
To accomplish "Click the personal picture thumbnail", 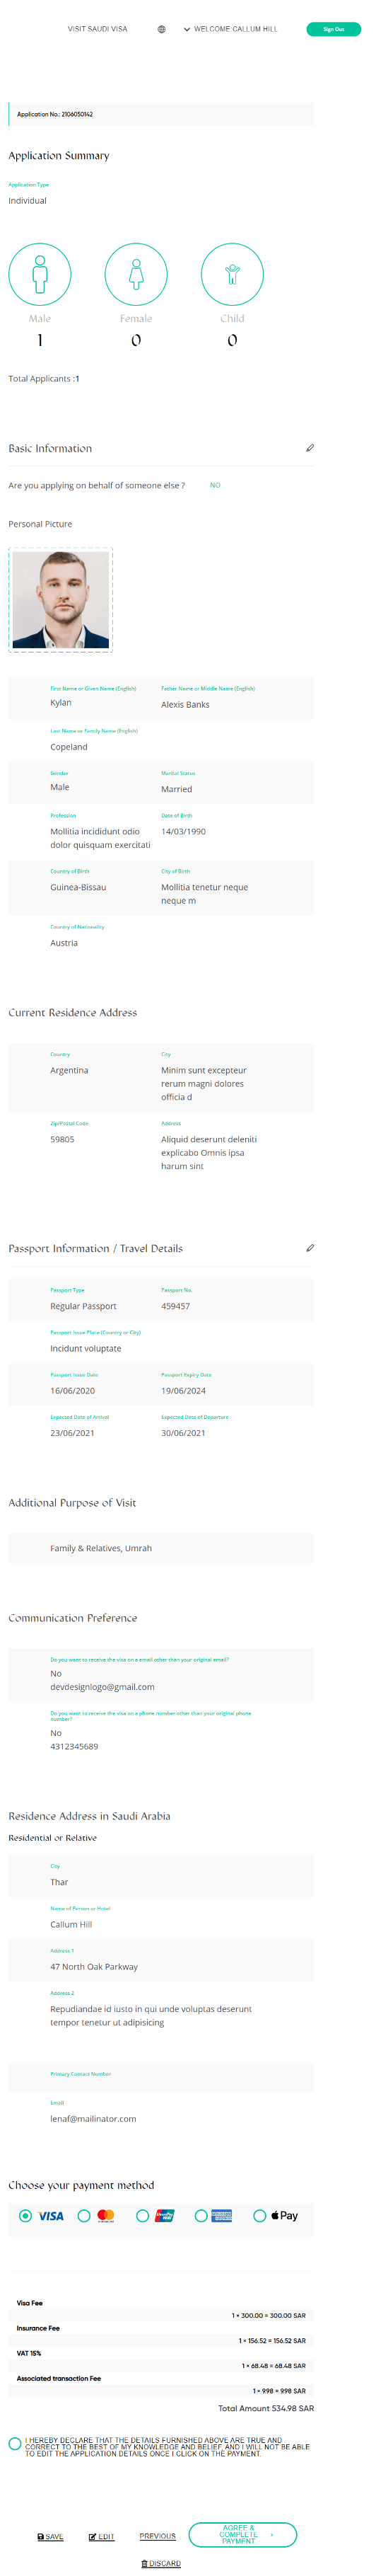I will [61, 600].
